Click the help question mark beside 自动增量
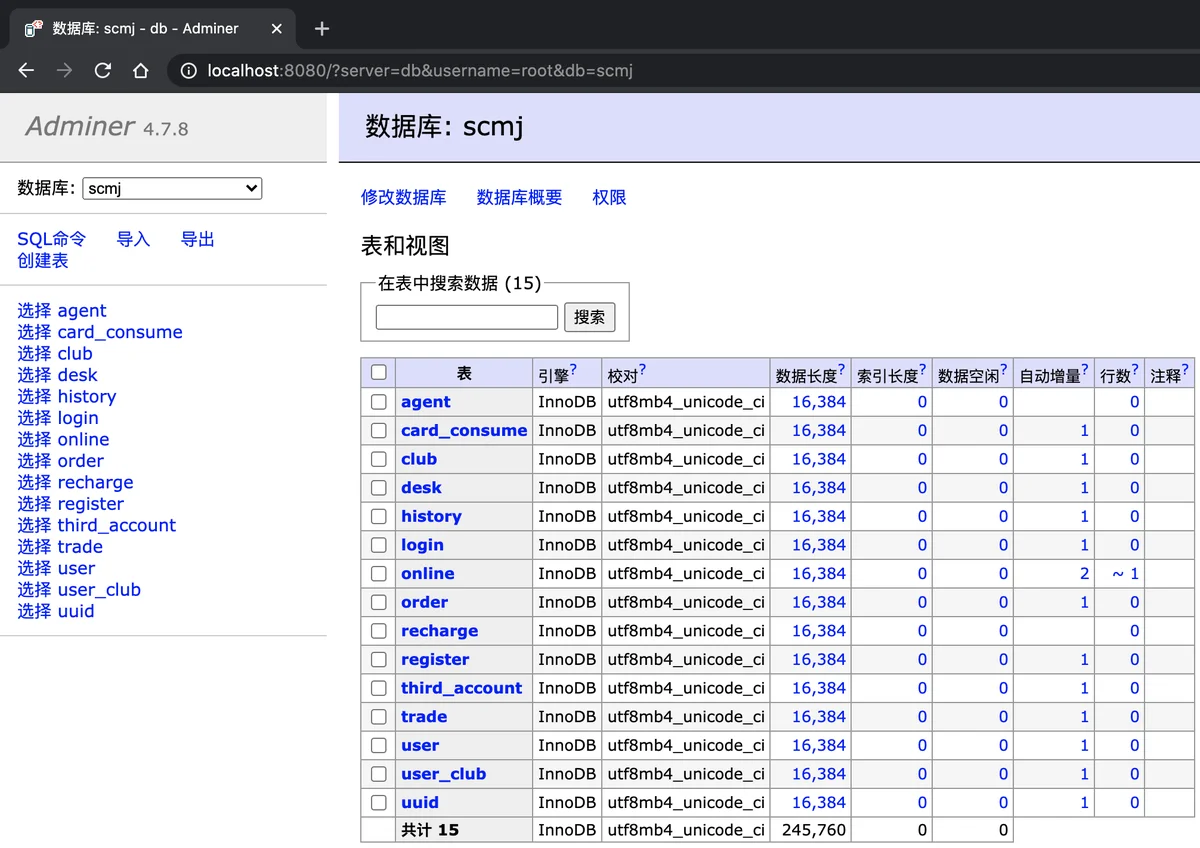This screenshot has height=848, width=1200. pos(1085,369)
